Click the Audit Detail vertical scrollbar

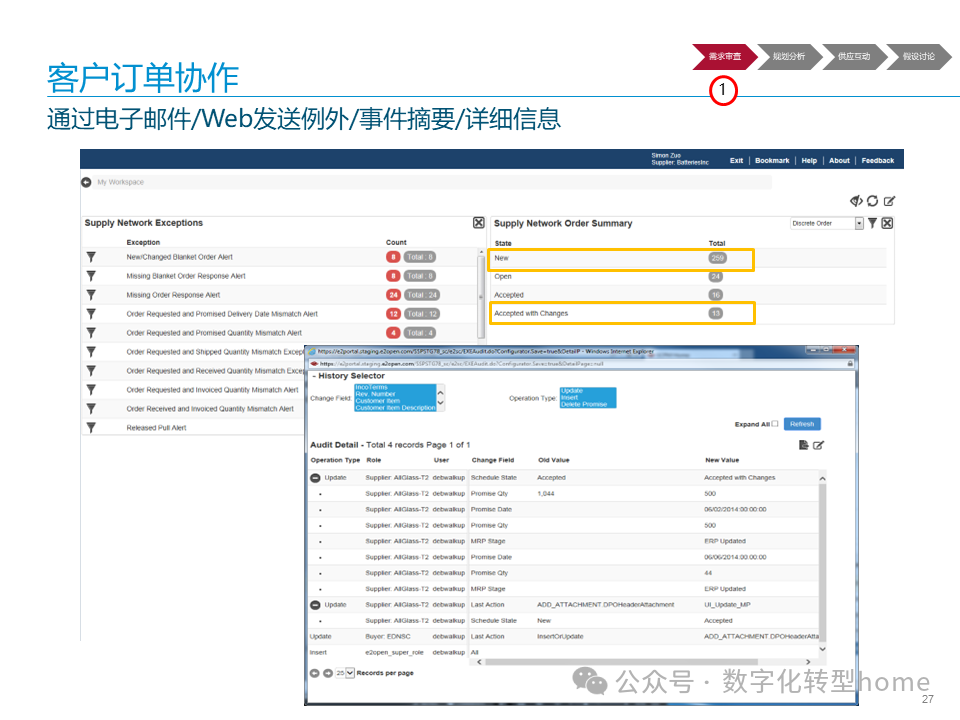pyautogui.click(x=822, y=563)
